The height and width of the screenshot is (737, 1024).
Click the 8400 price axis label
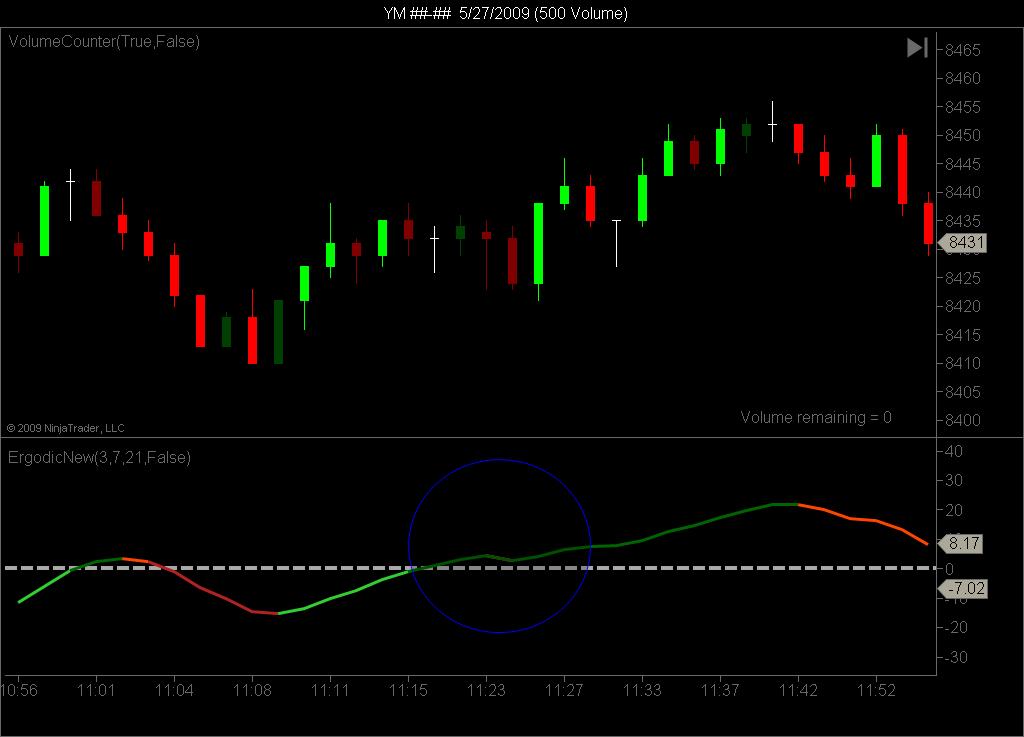[x=963, y=420]
